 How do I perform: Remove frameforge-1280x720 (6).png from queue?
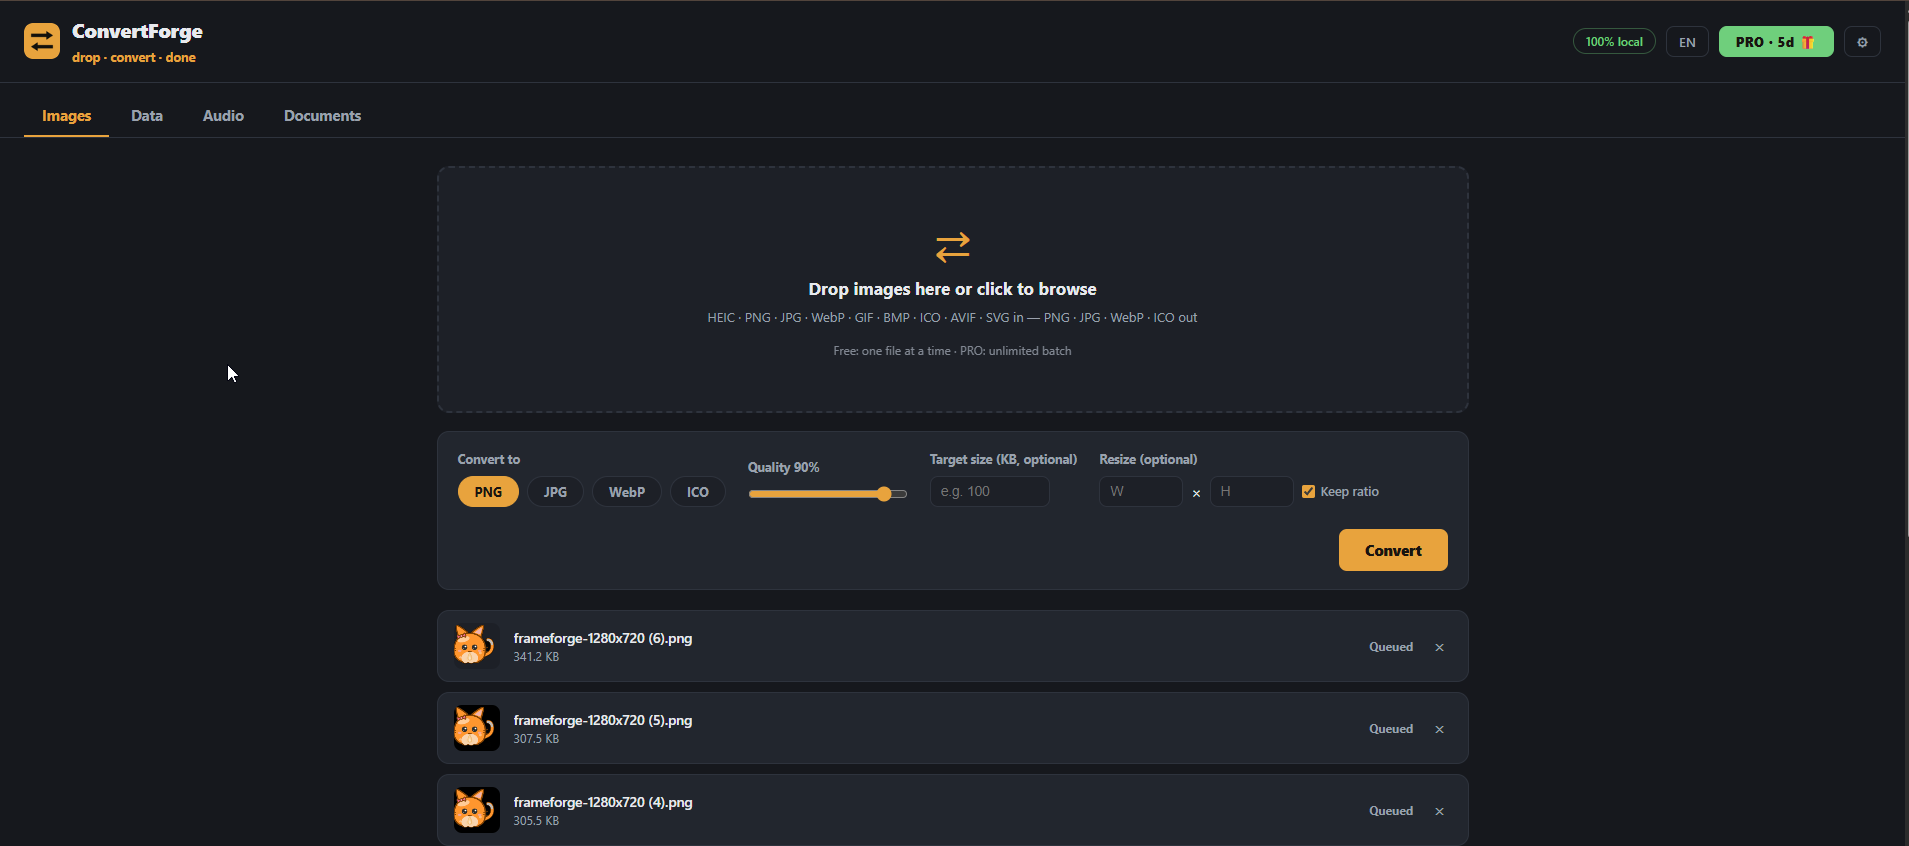click(1440, 647)
